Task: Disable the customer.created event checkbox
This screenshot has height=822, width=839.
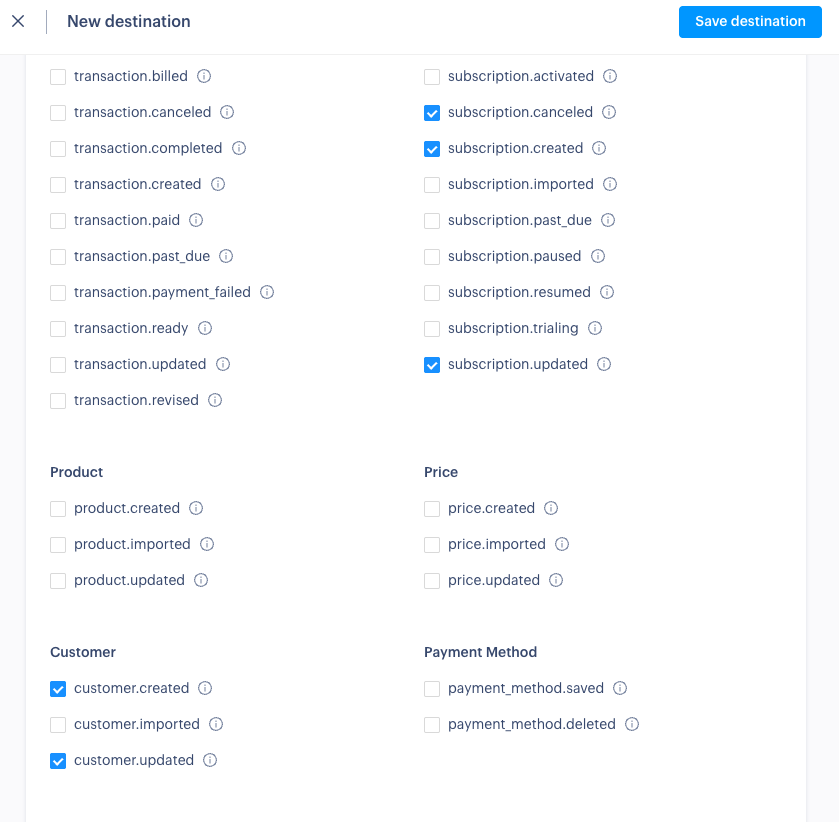Action: tap(58, 689)
